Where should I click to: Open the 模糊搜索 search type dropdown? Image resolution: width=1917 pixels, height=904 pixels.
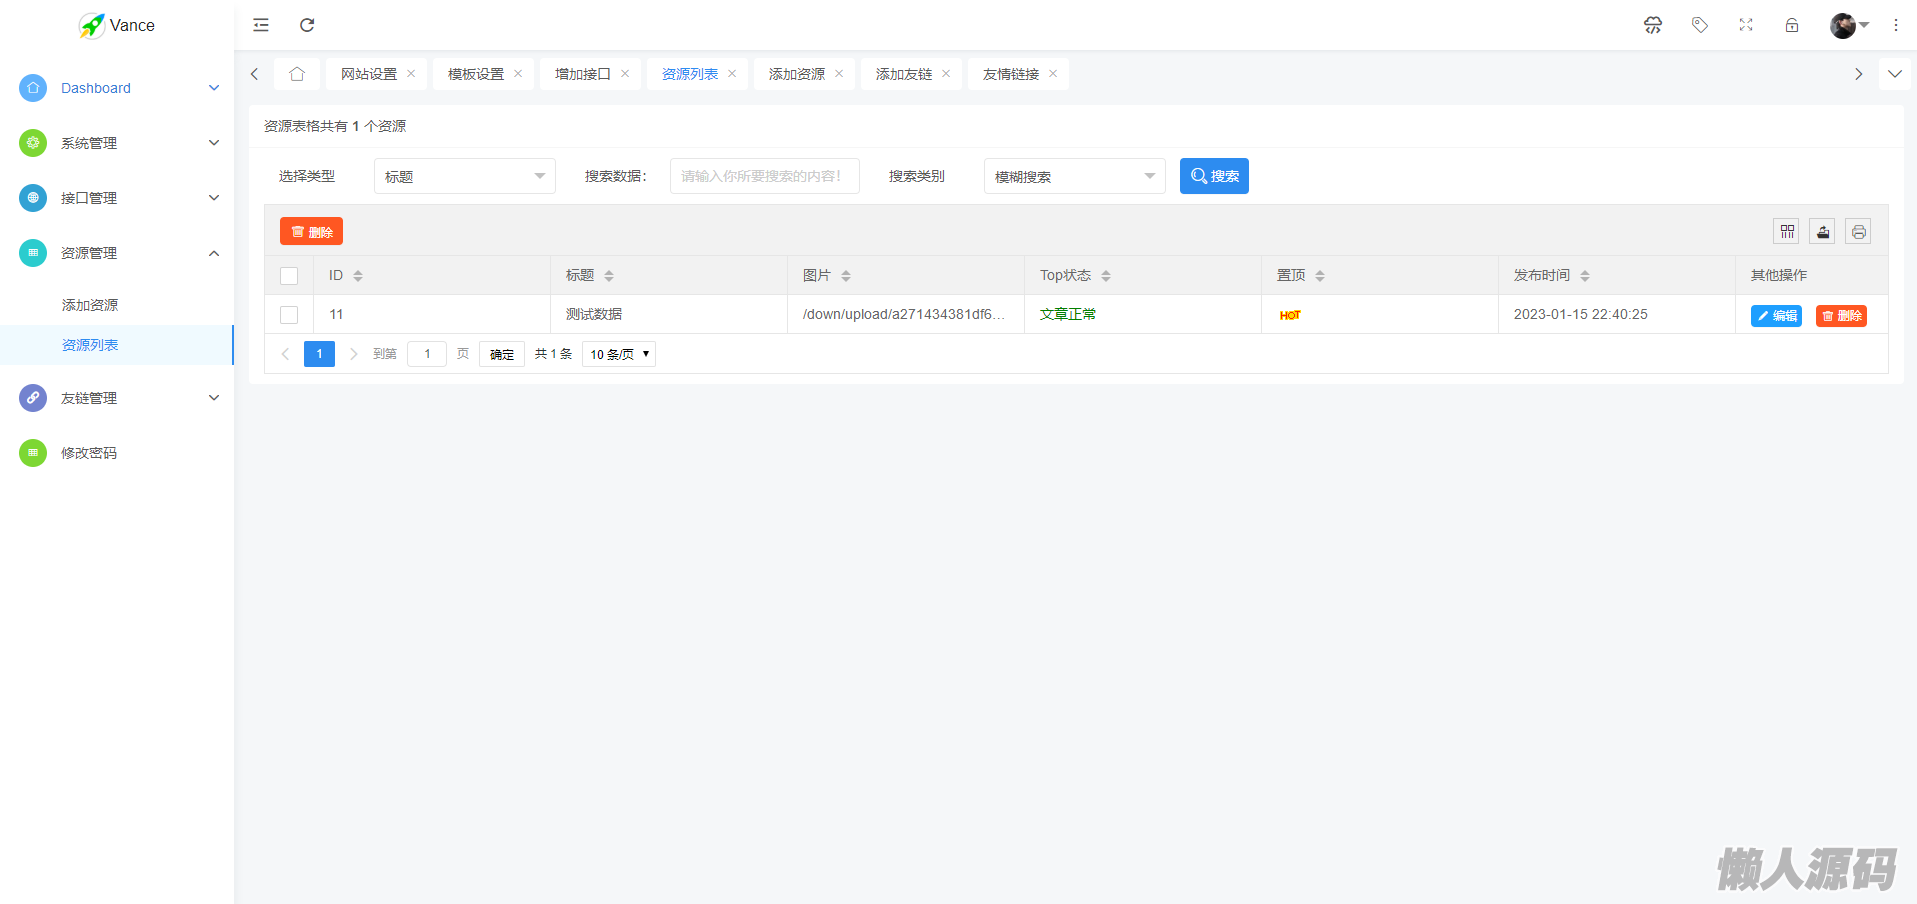(x=1074, y=176)
